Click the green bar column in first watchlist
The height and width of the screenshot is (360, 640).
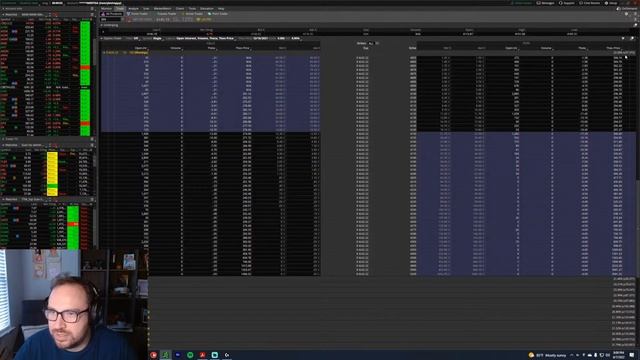85,78
